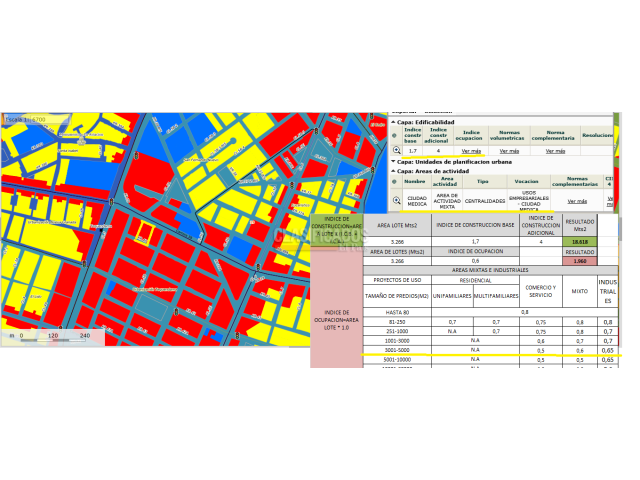Select the Normas volumetricas column header
The height and width of the screenshot is (480, 640).
pos(507,135)
